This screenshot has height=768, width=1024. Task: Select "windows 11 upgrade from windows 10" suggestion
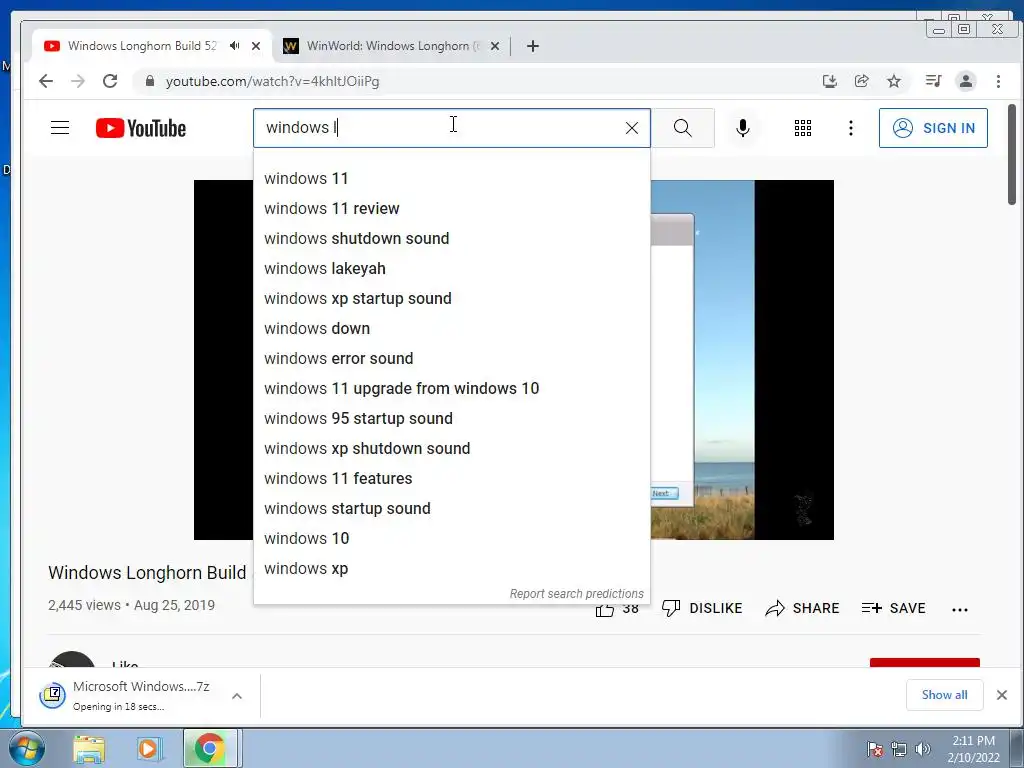click(x=451, y=389)
